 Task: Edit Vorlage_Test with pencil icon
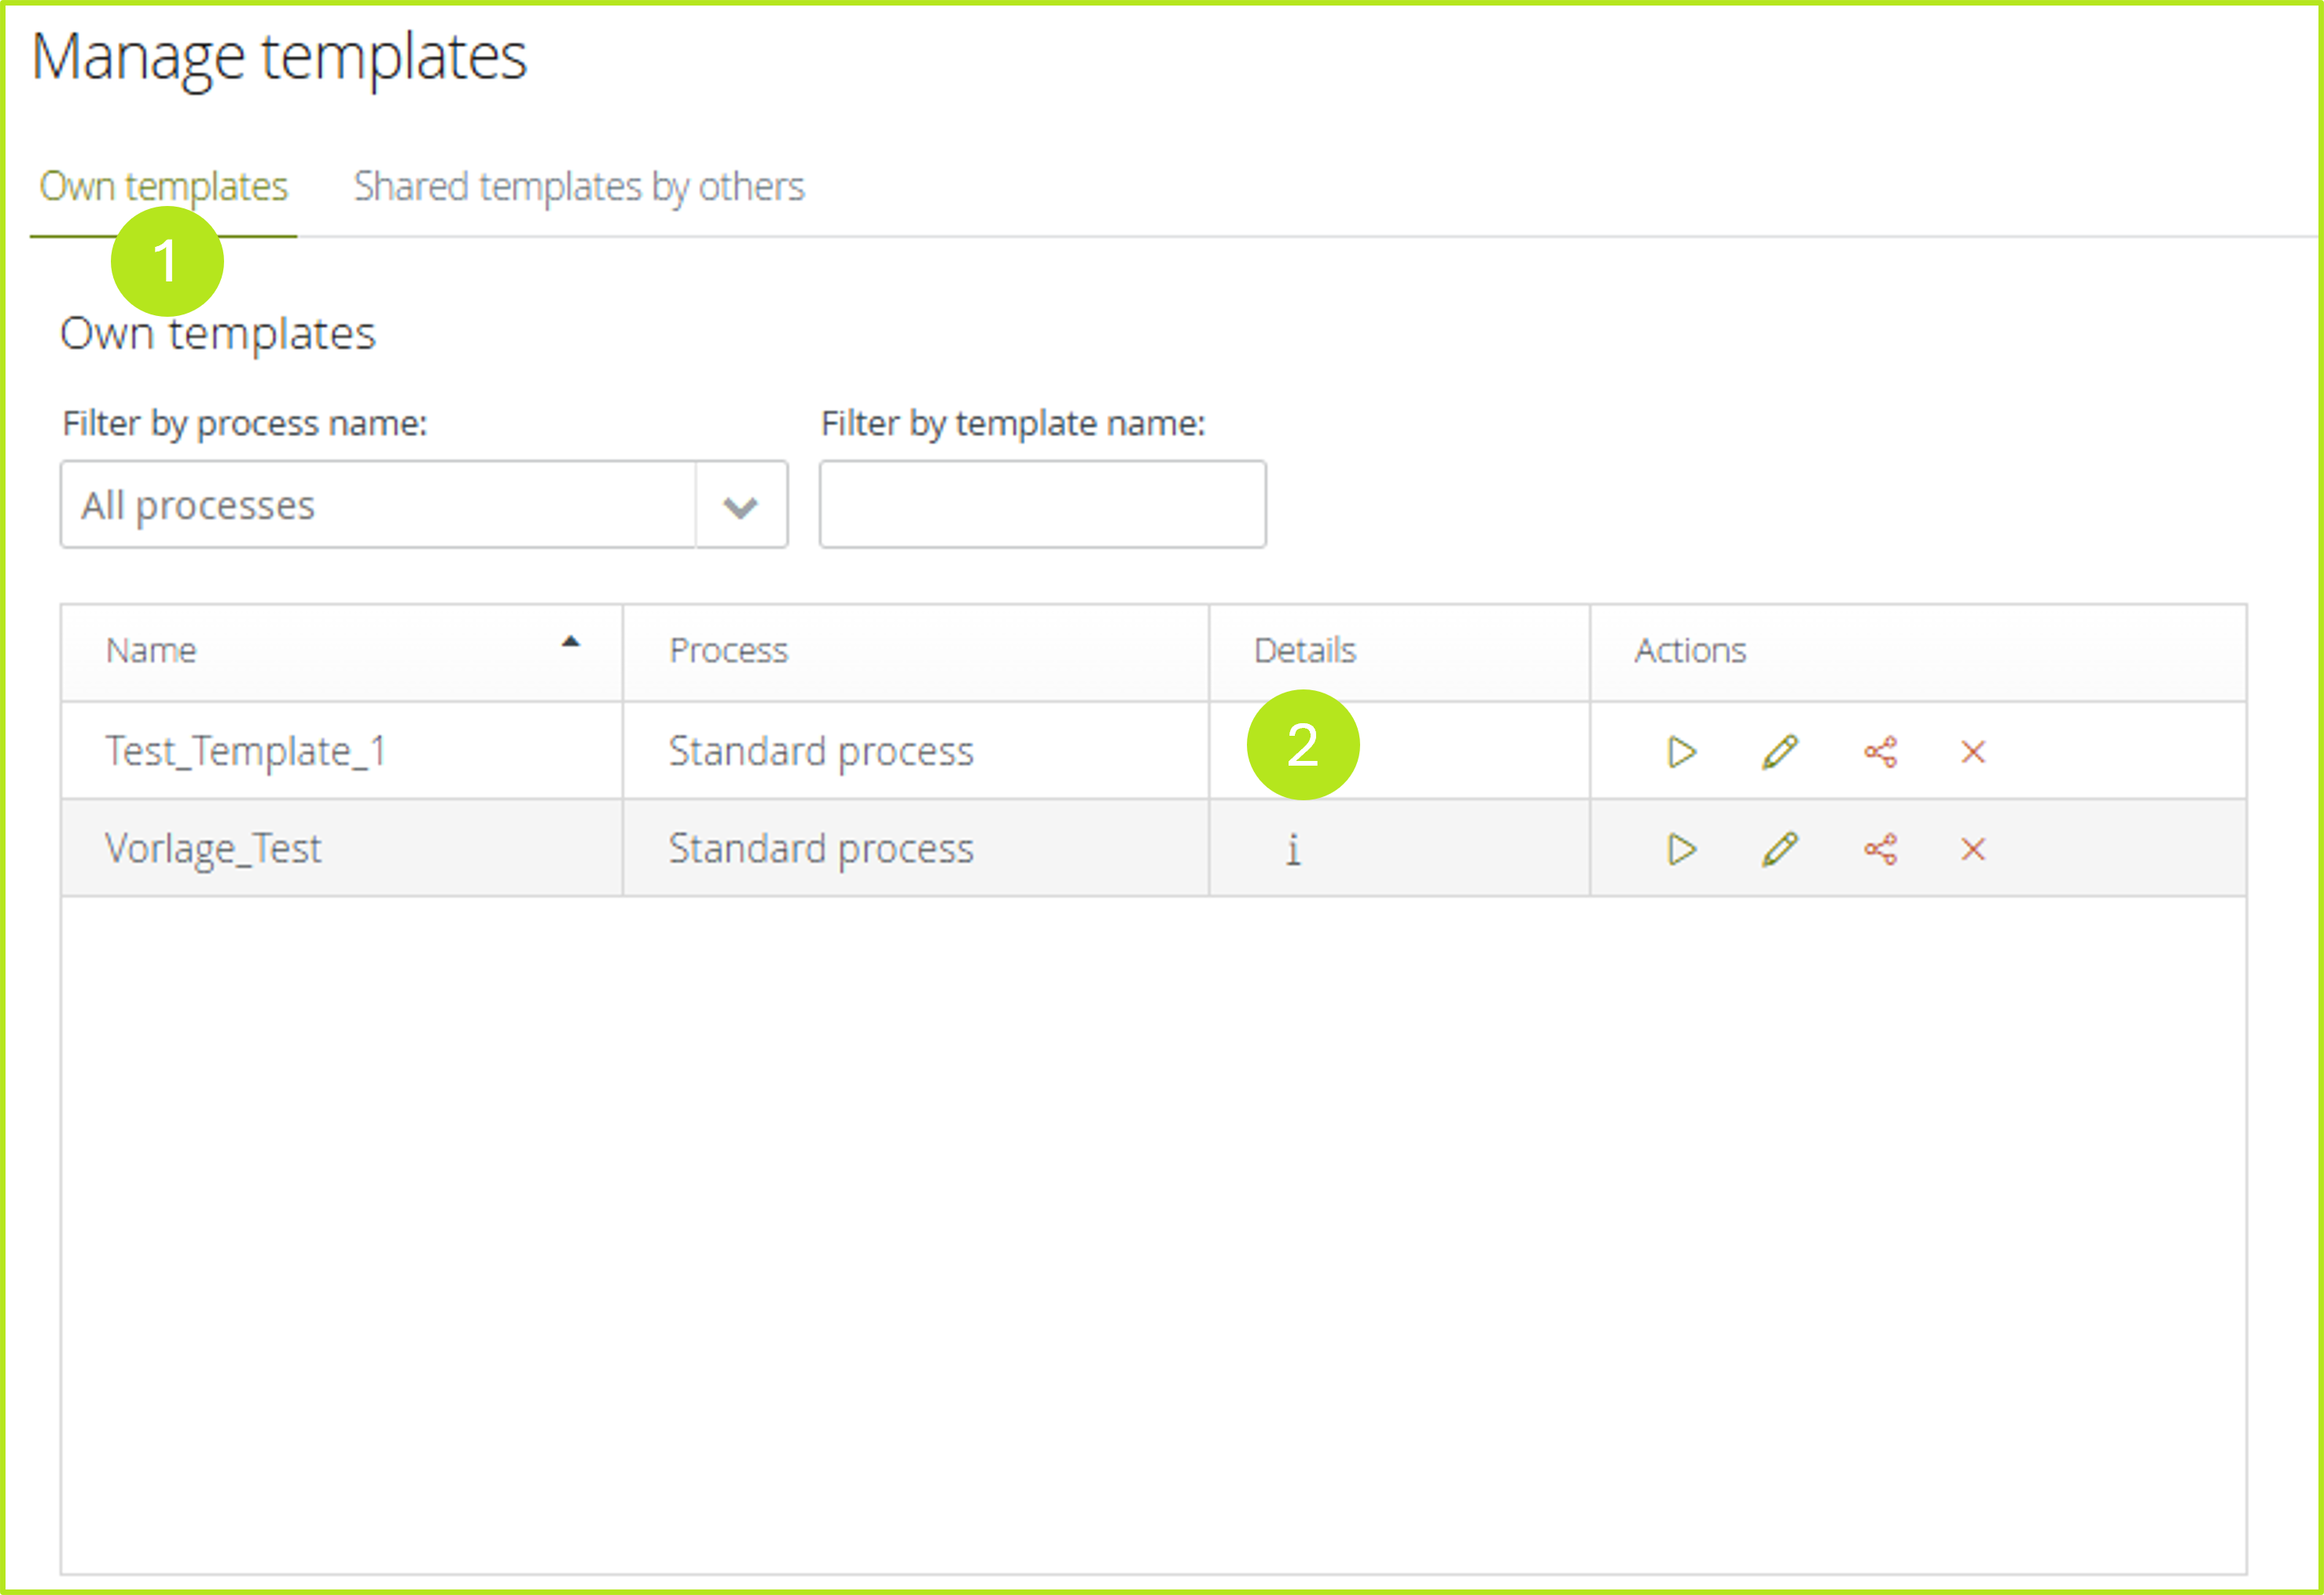click(1780, 849)
